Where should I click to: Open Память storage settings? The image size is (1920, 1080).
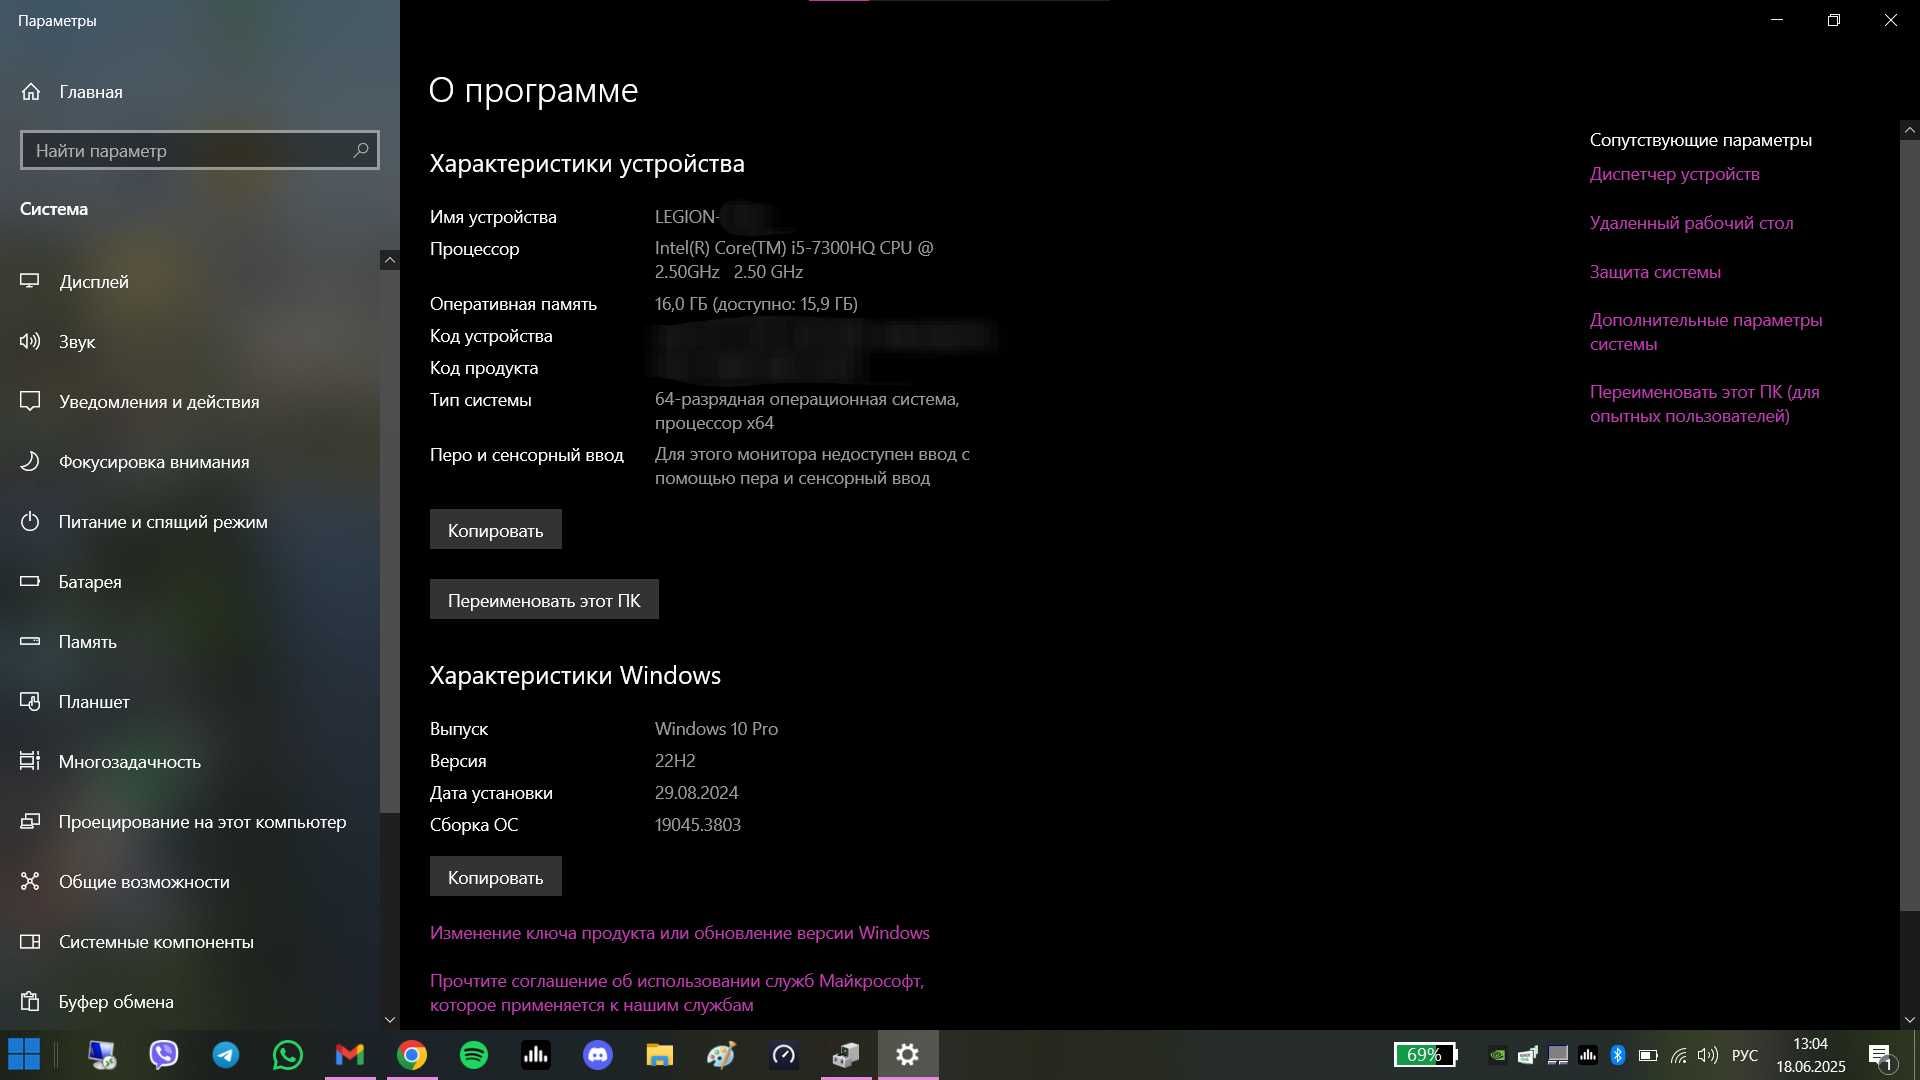190,642
